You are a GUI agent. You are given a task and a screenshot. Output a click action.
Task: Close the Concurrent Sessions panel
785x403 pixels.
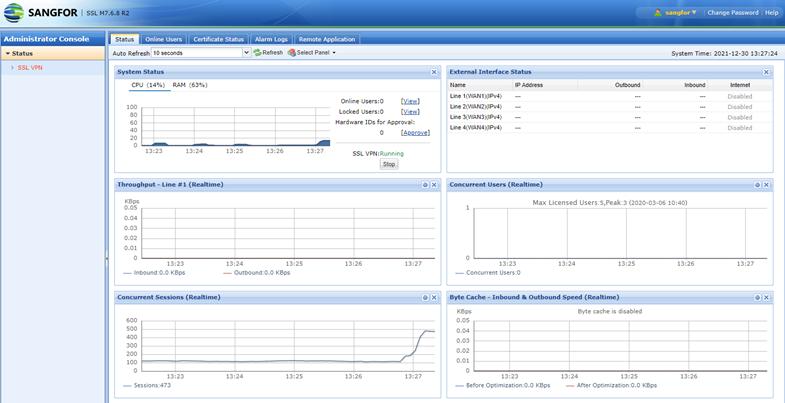(434, 297)
